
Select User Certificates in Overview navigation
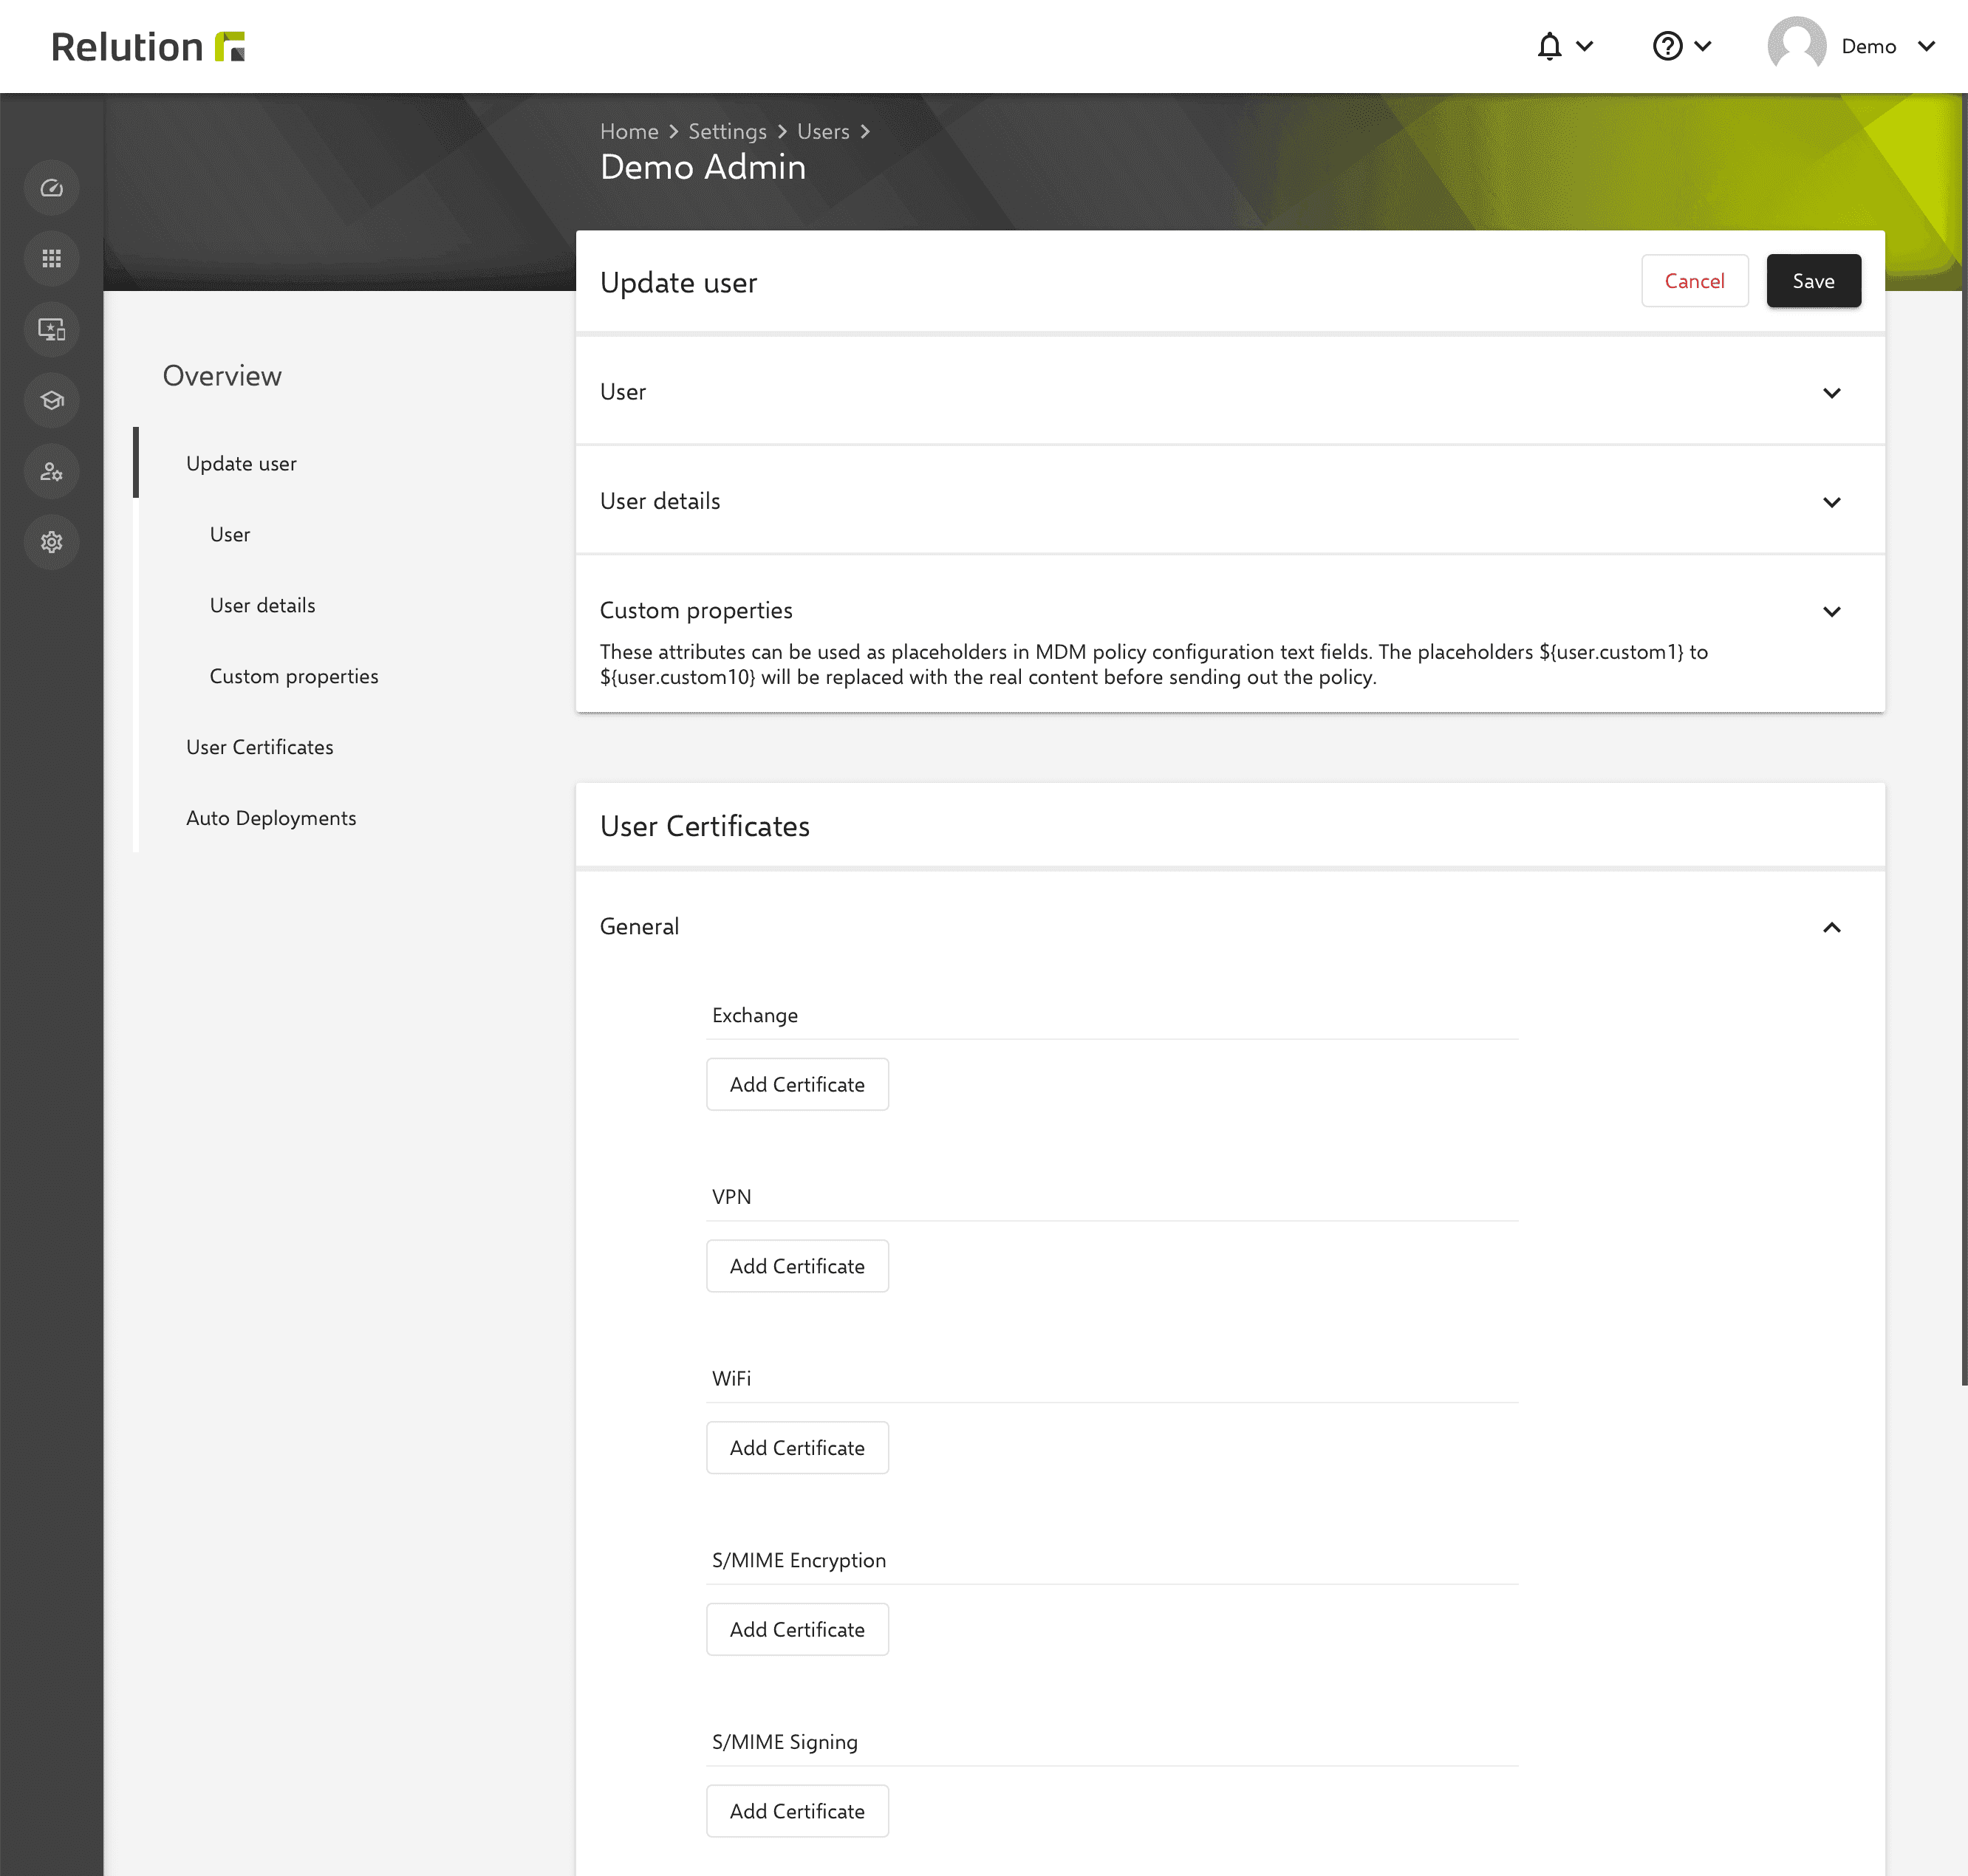pos(260,747)
